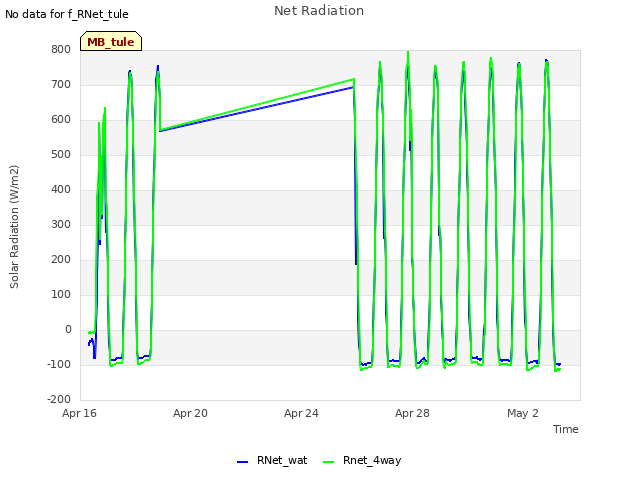Click the May 2 x-axis label
This screenshot has width=640, height=480.
[523, 413]
